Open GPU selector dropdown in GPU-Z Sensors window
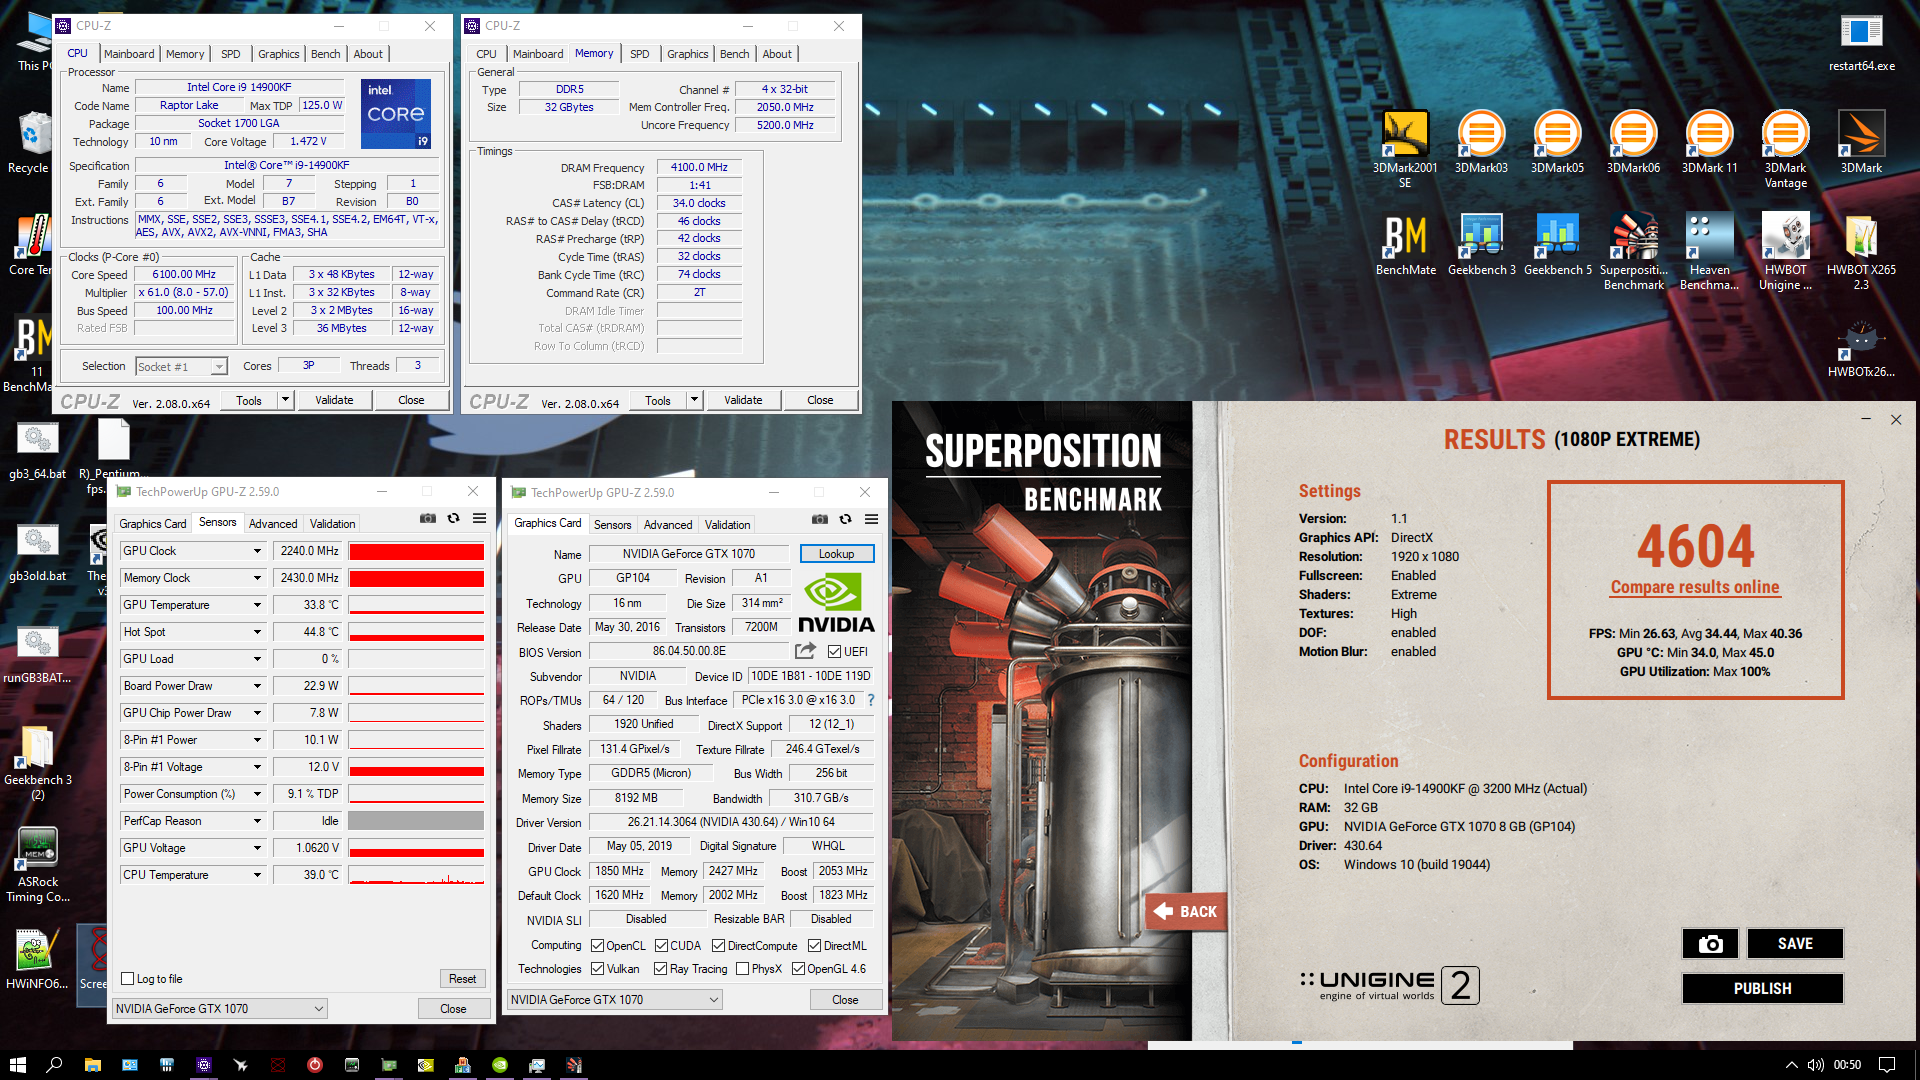Screen dimensions: 1920x1080 220,1008
